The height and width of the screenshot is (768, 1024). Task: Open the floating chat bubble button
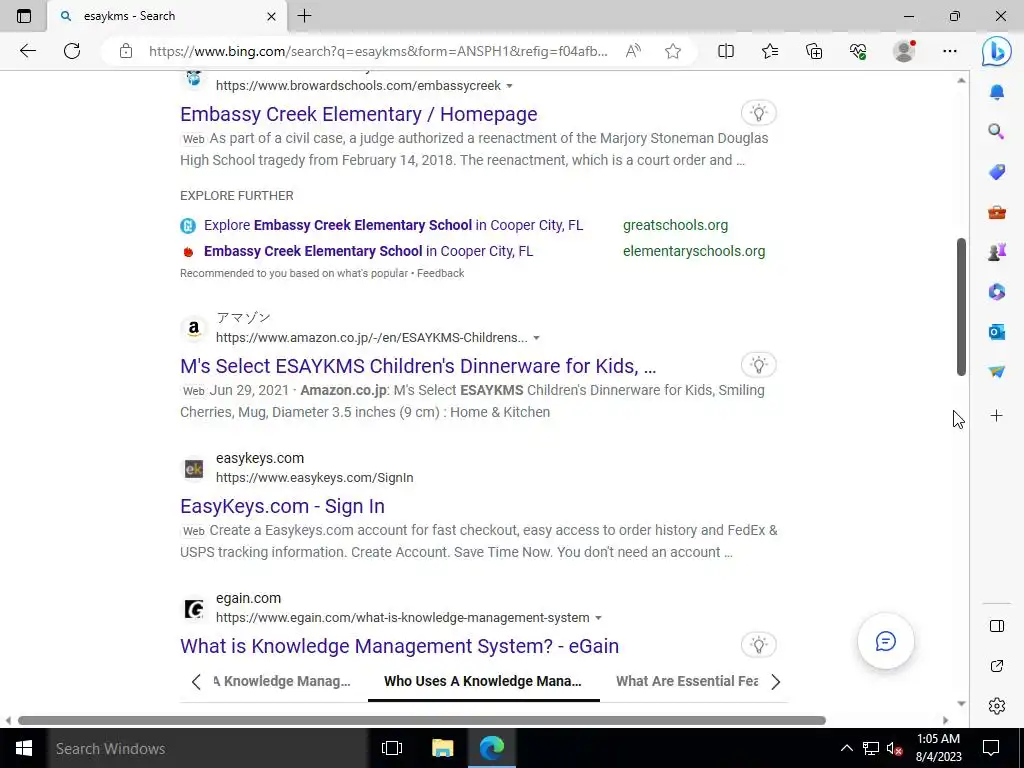[x=886, y=641]
